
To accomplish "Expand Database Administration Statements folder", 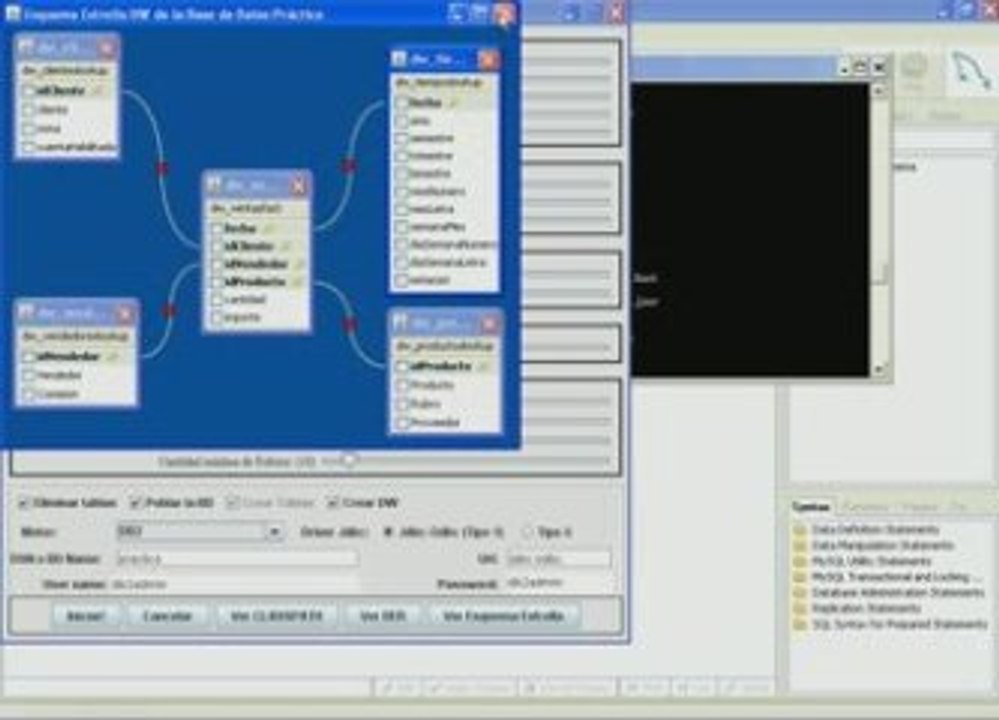I will pos(799,593).
